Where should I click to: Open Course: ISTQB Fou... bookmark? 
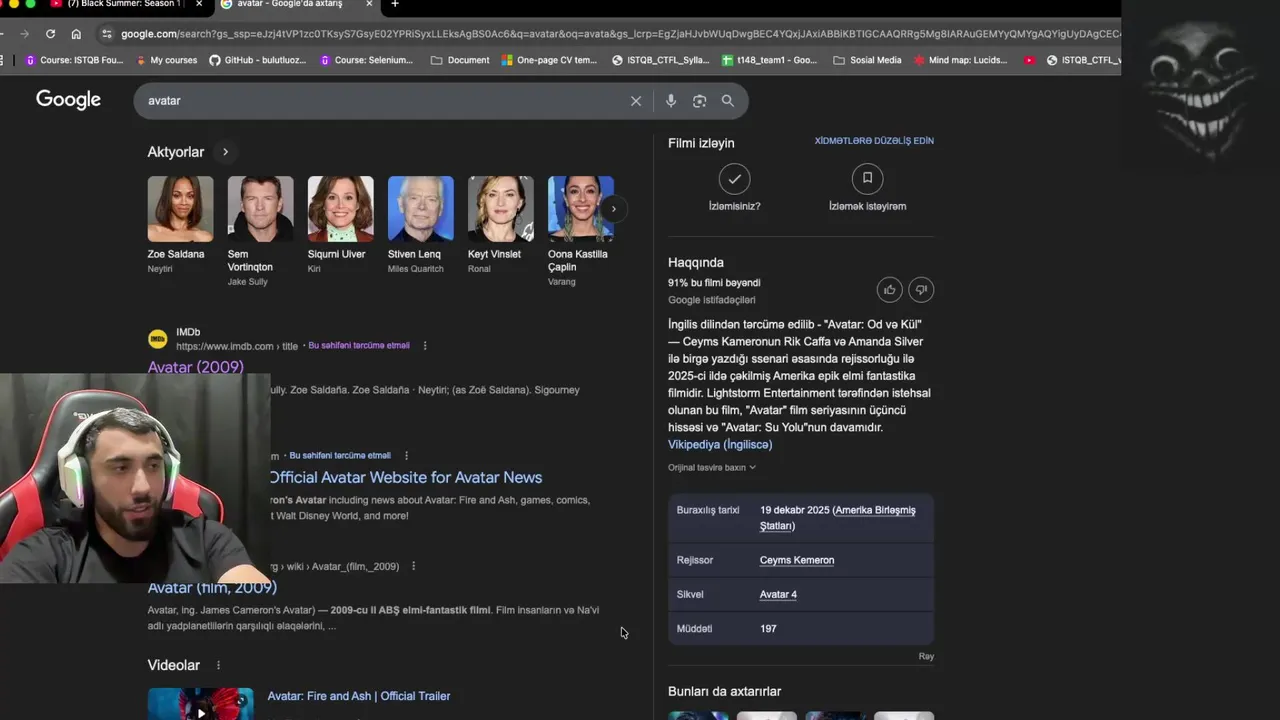point(74,60)
